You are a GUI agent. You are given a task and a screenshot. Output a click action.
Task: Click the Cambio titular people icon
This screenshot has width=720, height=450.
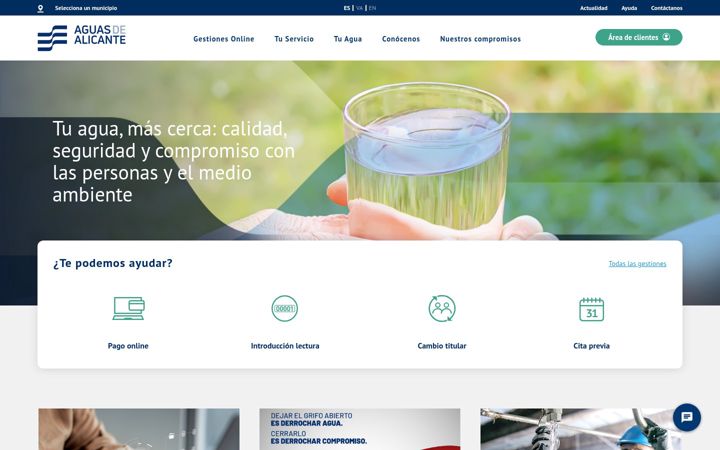442,309
